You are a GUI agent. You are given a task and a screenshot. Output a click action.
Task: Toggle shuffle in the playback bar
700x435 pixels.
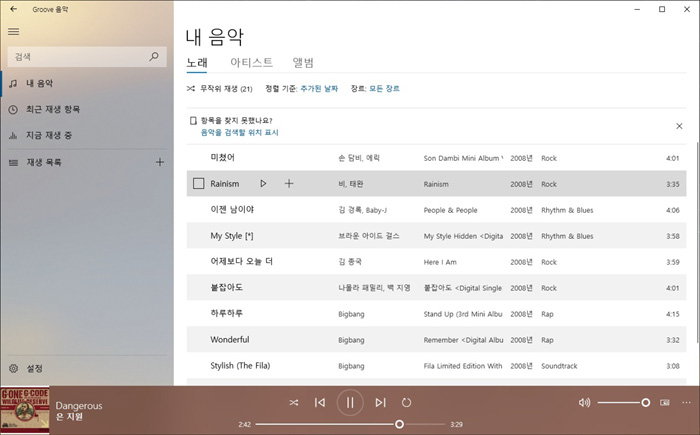pyautogui.click(x=294, y=403)
